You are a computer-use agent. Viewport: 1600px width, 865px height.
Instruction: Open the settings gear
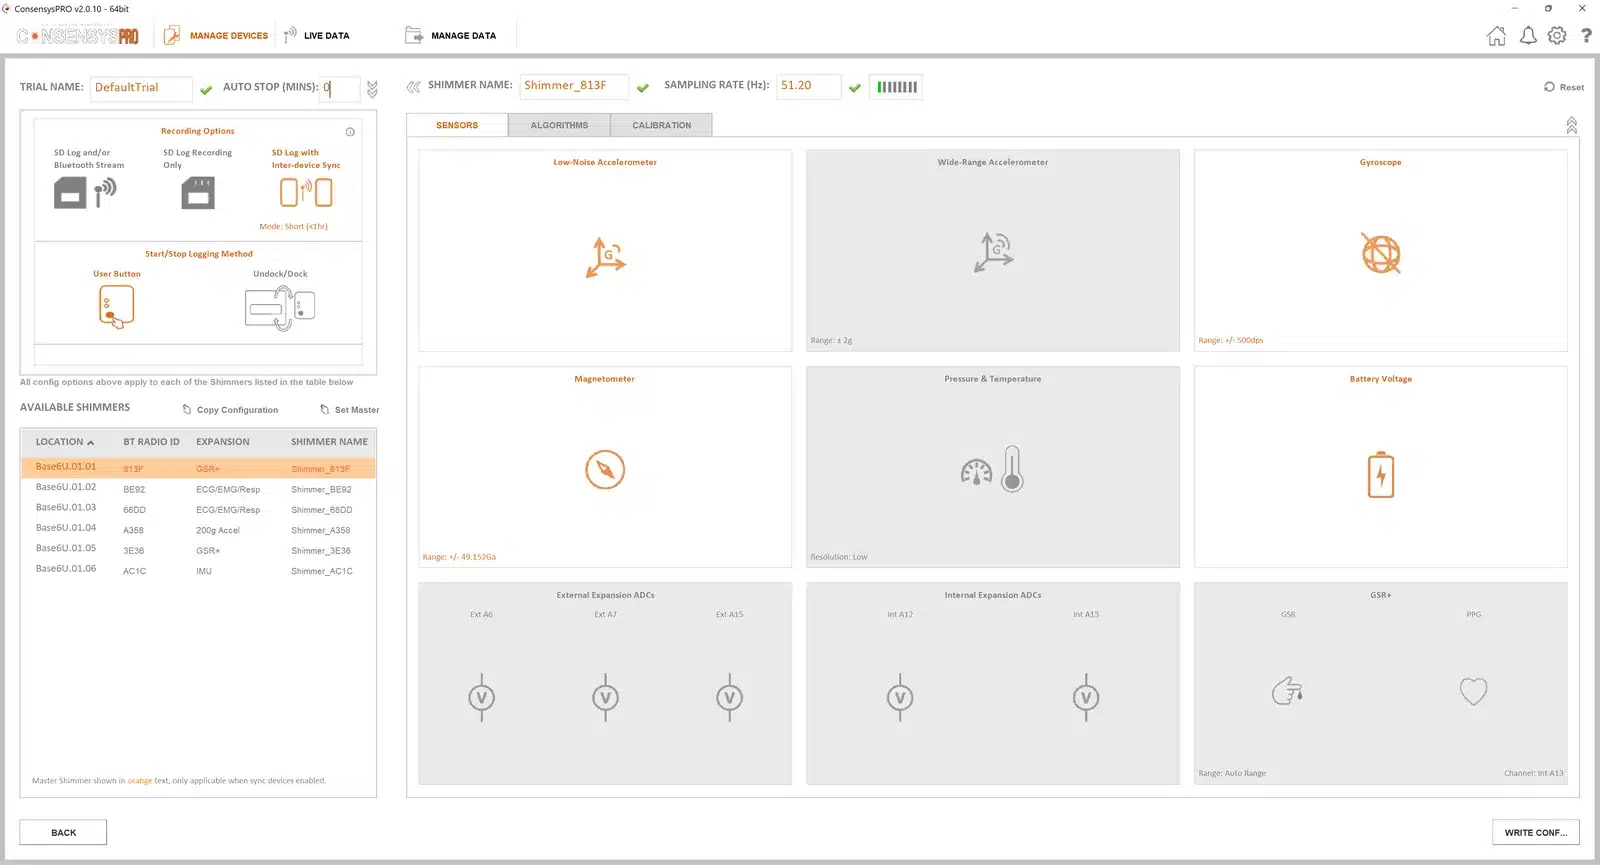(1557, 36)
